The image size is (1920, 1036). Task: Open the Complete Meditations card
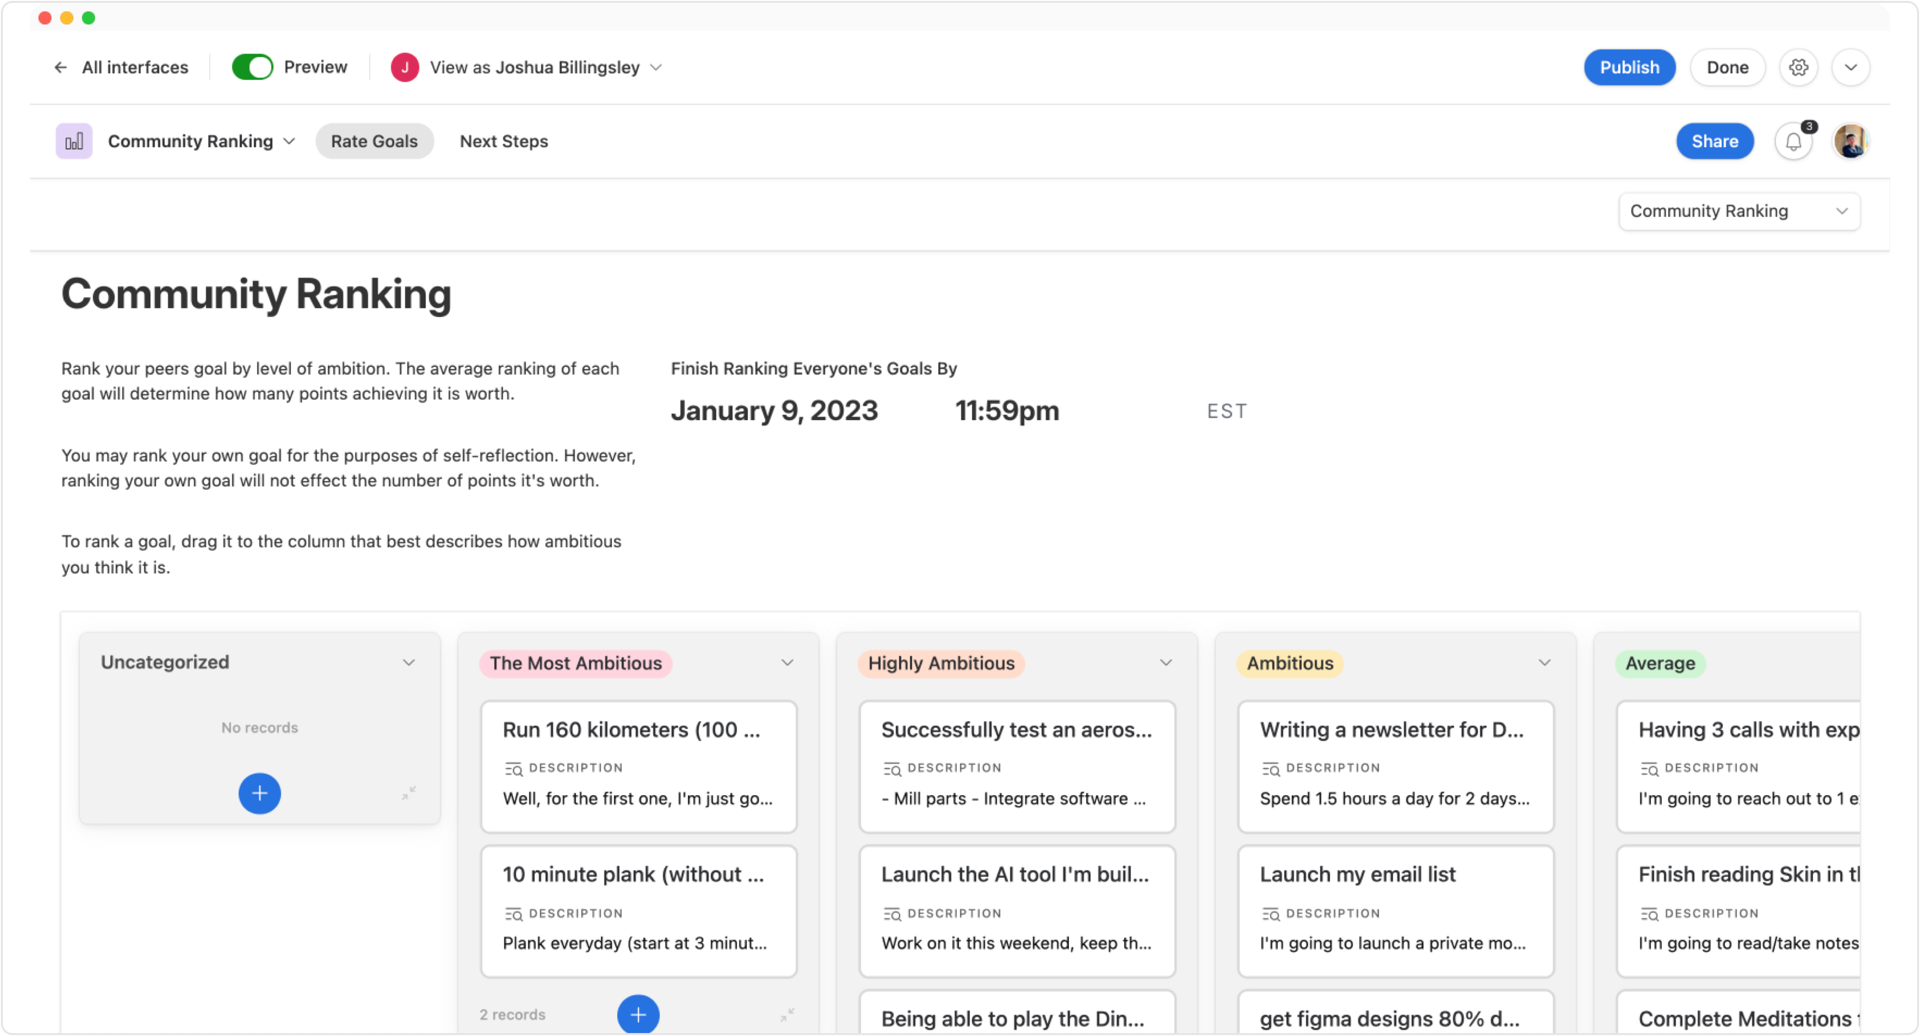(1738, 1013)
